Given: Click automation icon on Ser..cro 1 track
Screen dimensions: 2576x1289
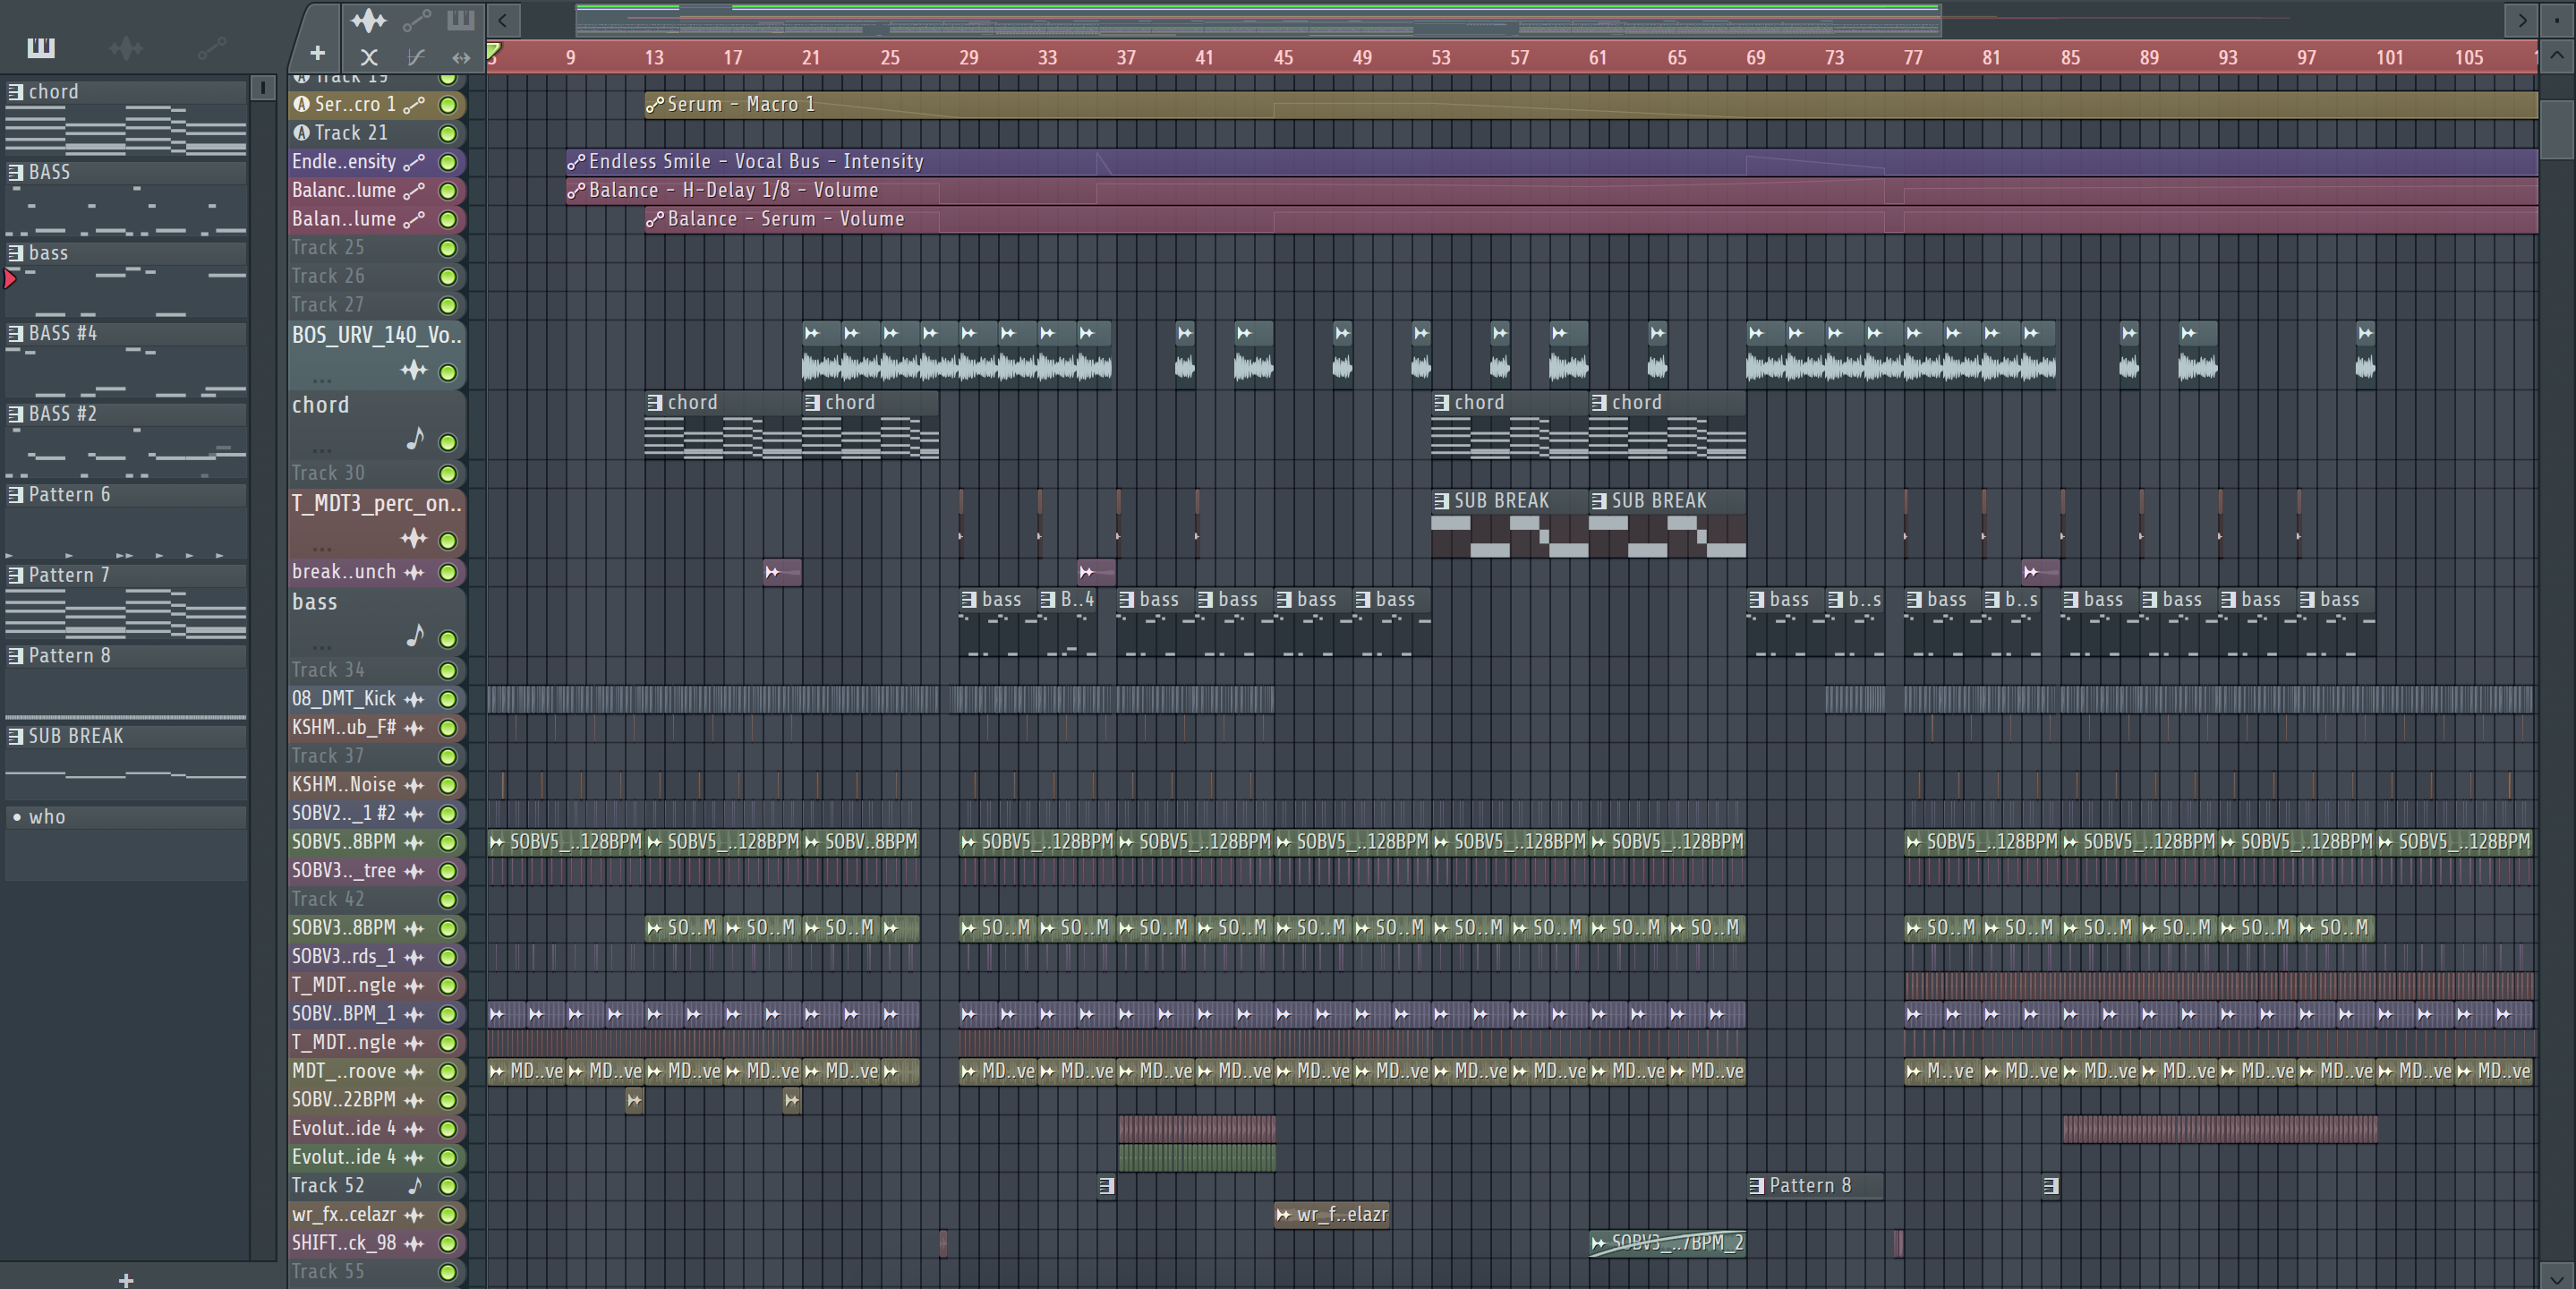Looking at the screenshot, I should tap(414, 104).
